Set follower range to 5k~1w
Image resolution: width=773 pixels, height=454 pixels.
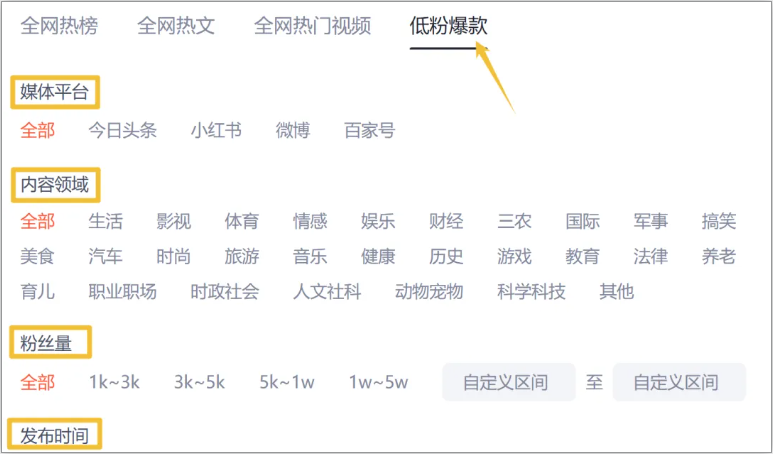pos(287,383)
